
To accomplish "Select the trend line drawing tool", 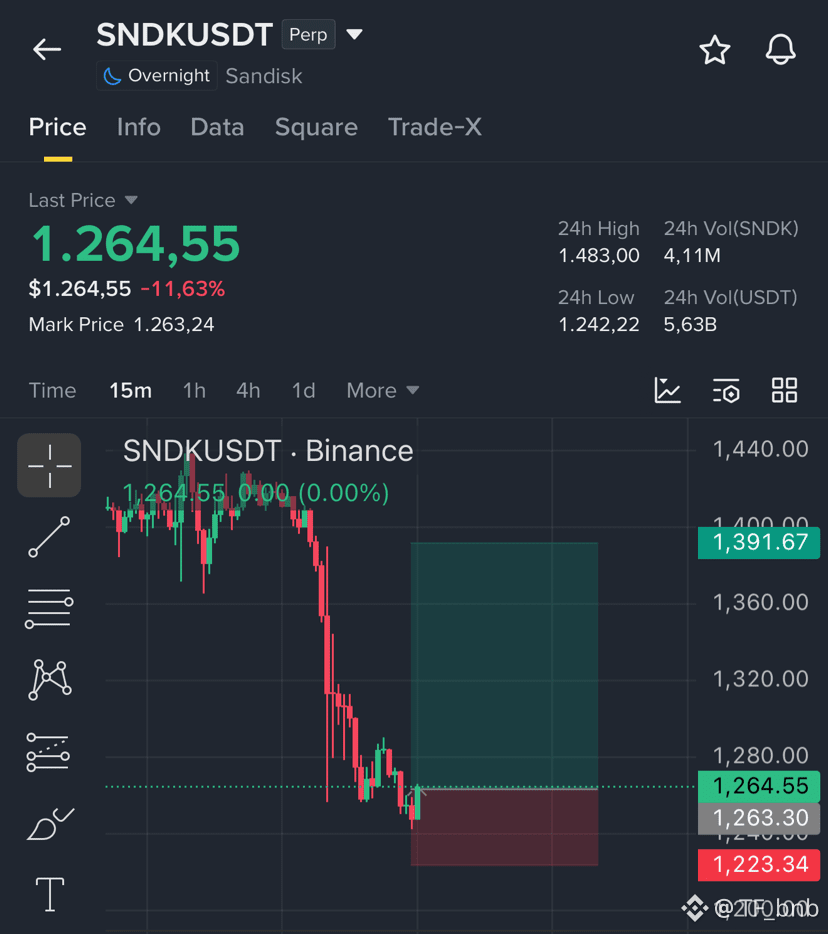I will pyautogui.click(x=49, y=537).
